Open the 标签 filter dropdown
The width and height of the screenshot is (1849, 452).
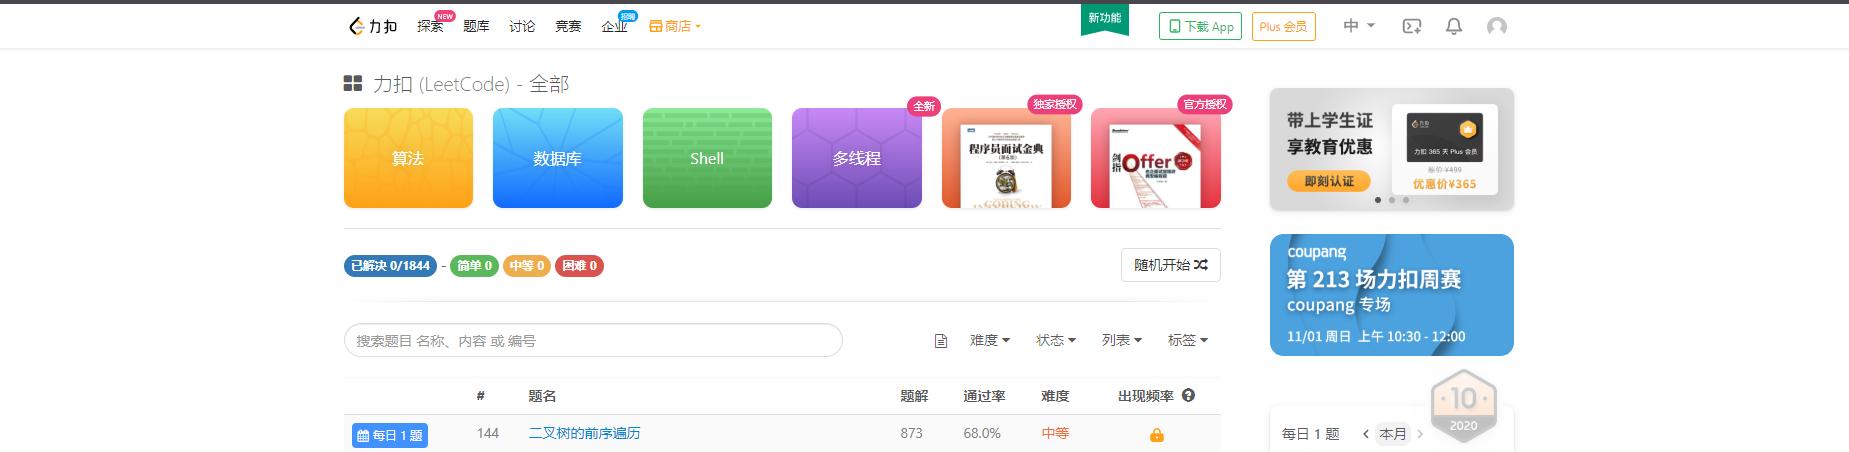[x=1187, y=340]
